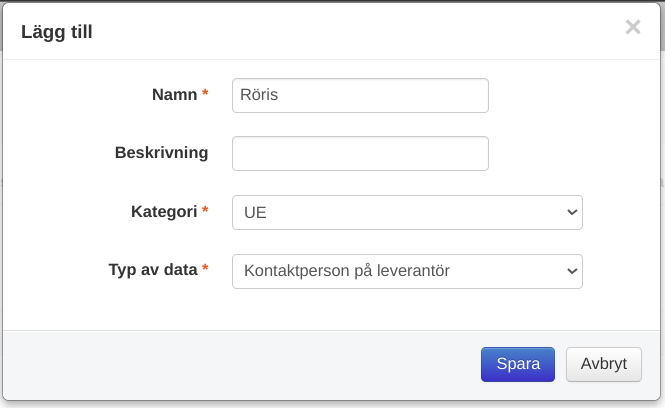Click the Typ av data label
Image resolution: width=665 pixels, height=408 pixels.
point(153,269)
